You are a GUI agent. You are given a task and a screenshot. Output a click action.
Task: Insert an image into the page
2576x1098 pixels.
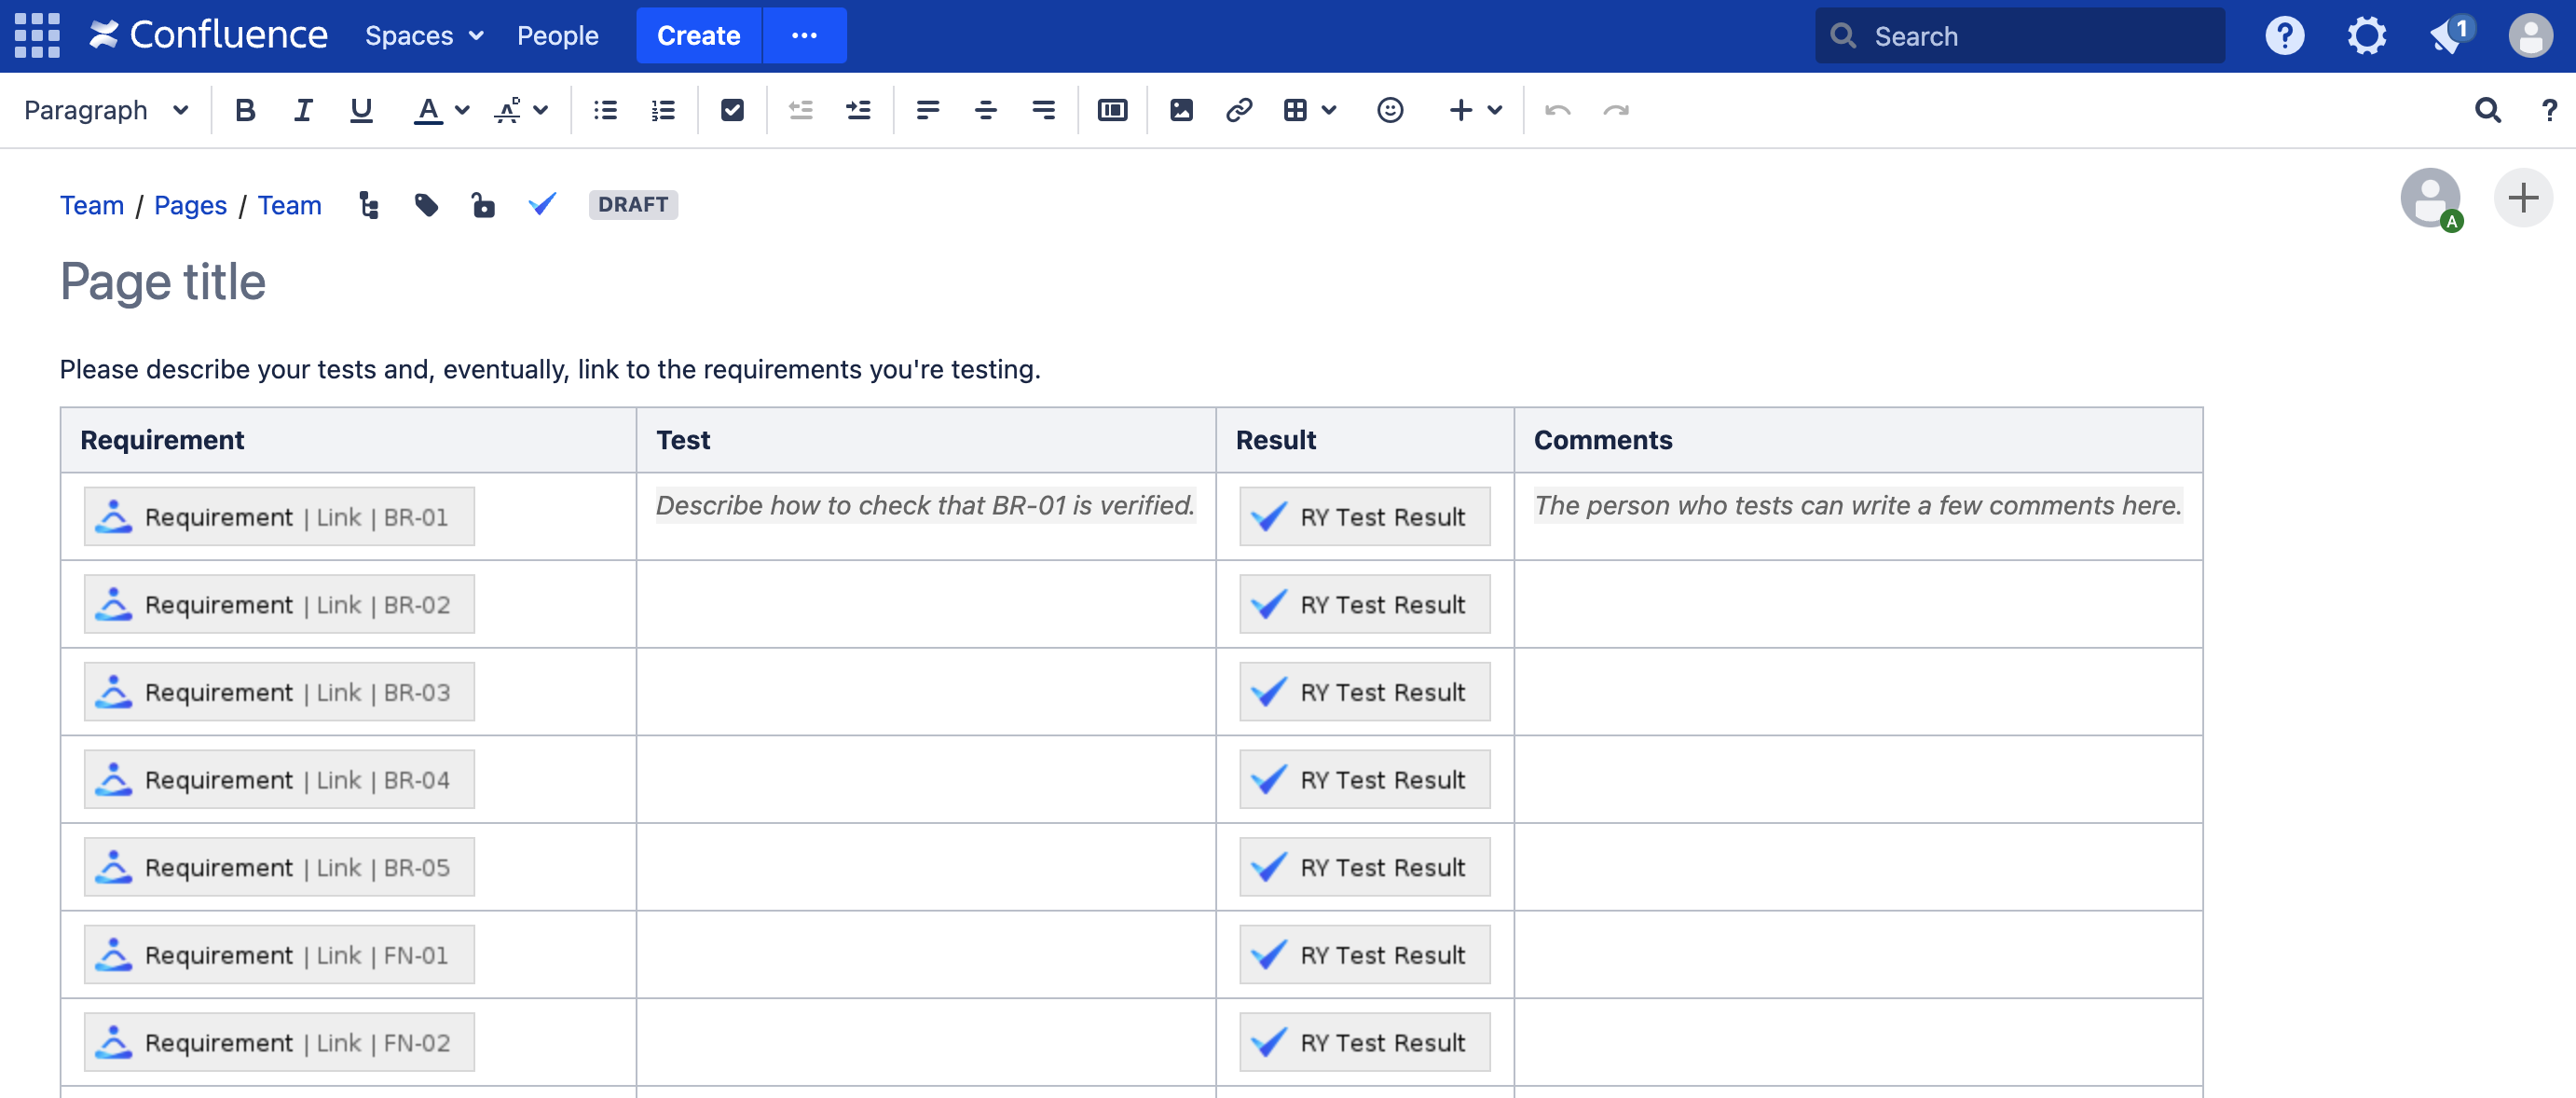(1181, 110)
